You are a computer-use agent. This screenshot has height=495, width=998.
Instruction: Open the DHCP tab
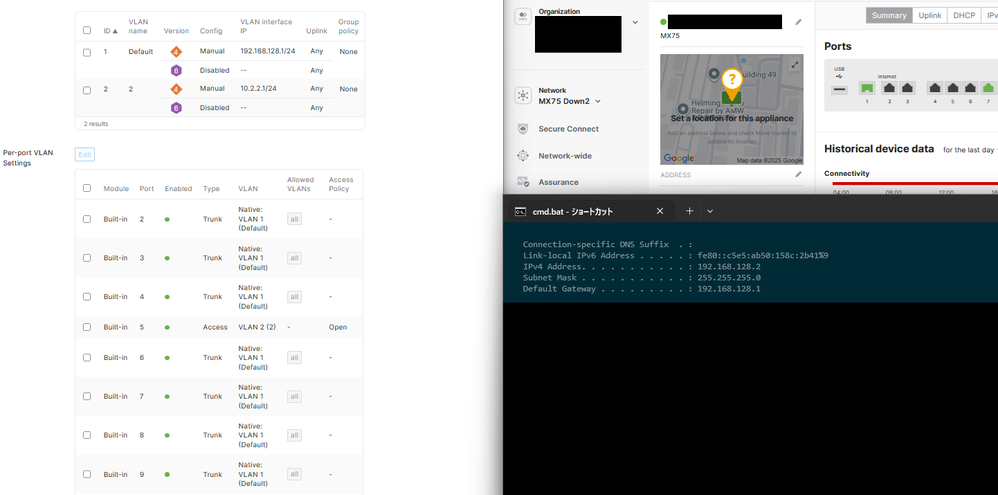click(964, 15)
